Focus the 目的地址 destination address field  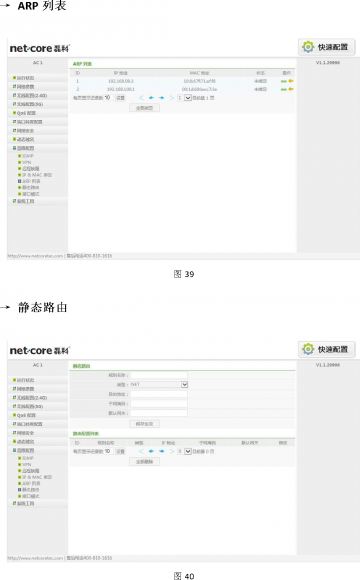[159, 394]
